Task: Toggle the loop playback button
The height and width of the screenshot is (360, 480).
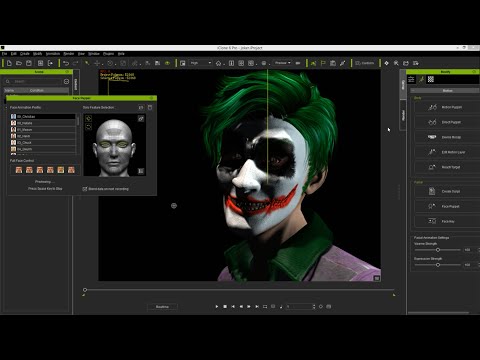Action: click(265, 306)
